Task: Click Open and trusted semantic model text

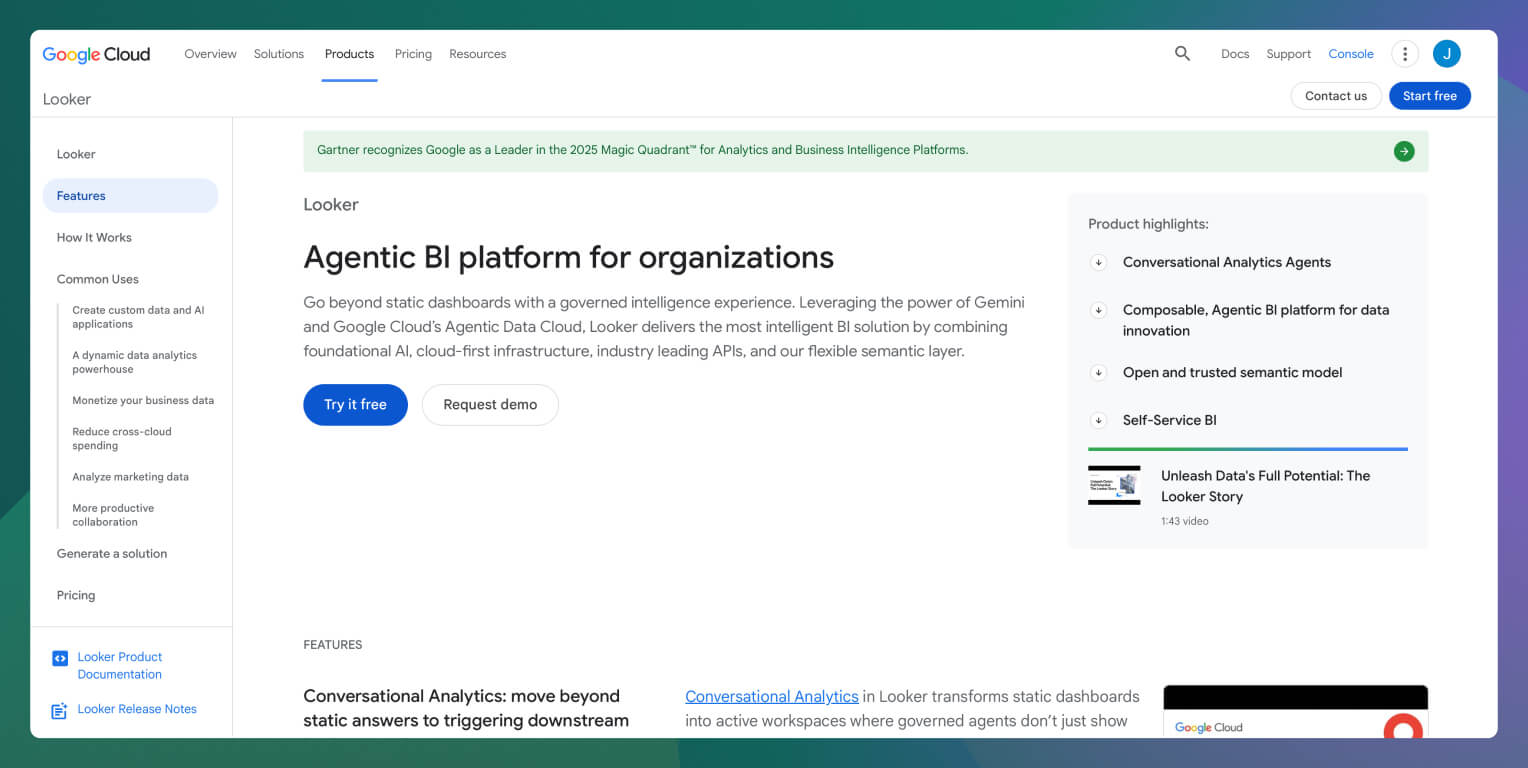Action: pyautogui.click(x=1232, y=372)
